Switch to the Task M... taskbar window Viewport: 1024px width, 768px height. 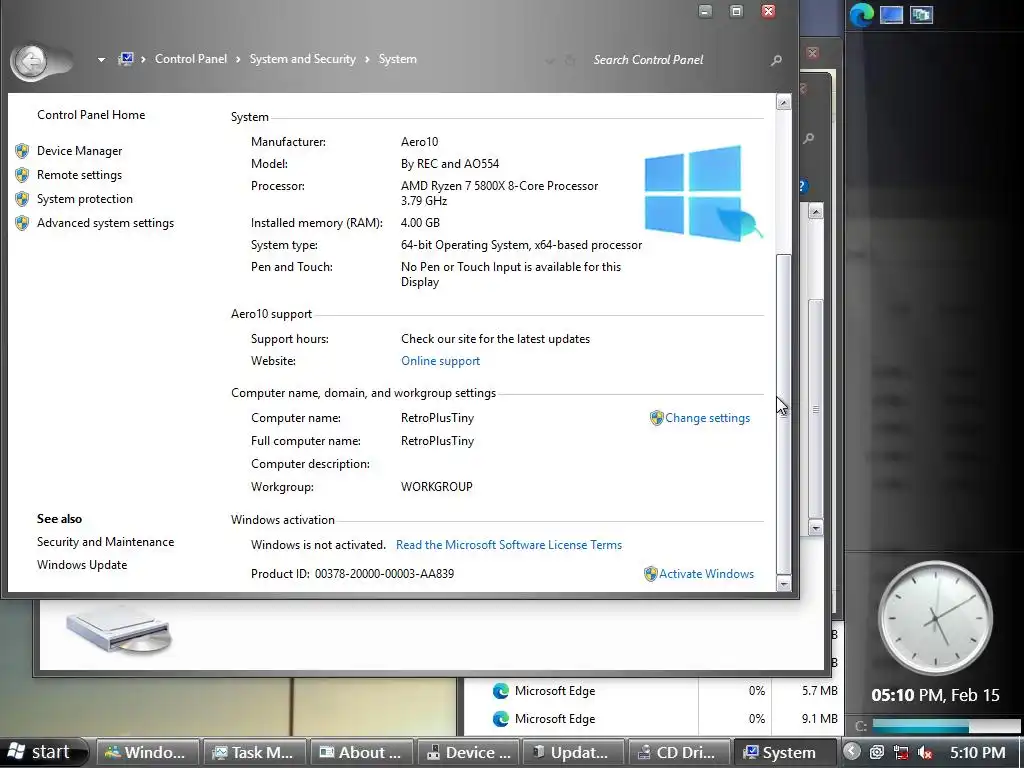tap(255, 753)
